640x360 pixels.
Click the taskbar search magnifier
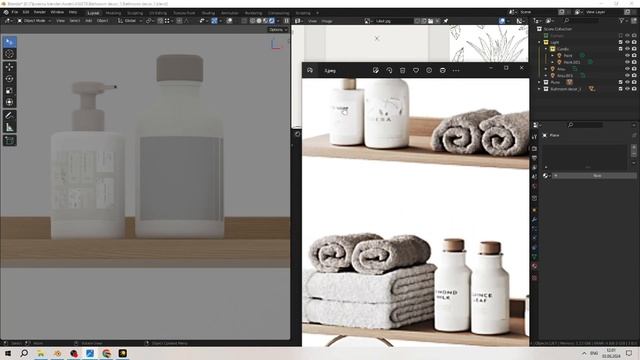[x=24, y=353]
